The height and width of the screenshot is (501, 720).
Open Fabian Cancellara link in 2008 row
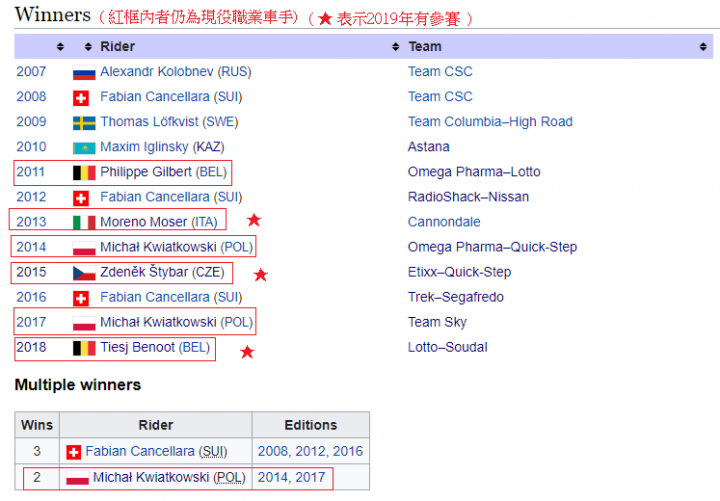(155, 96)
